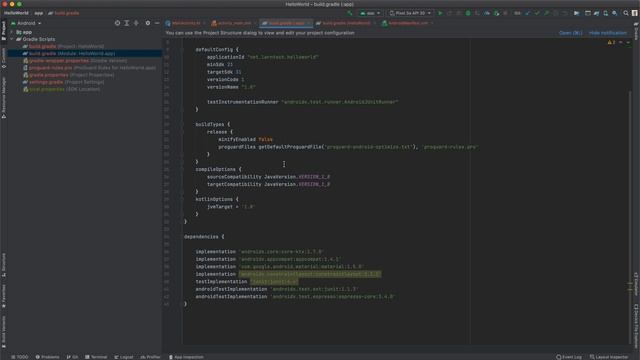The image size is (640, 360).
Task: Click the green Debug app bug icon
Action: [x=468, y=13]
